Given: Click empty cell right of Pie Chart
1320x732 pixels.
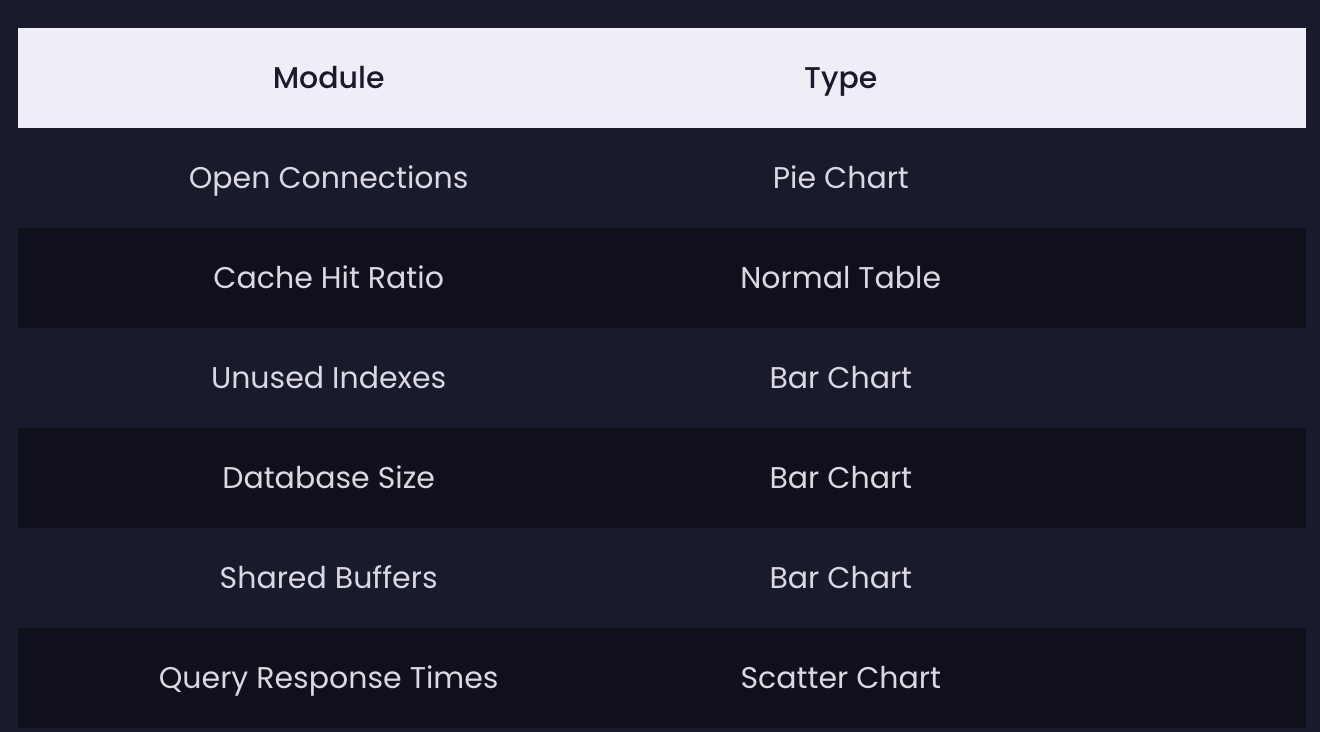Looking at the screenshot, I should 1174,178.
